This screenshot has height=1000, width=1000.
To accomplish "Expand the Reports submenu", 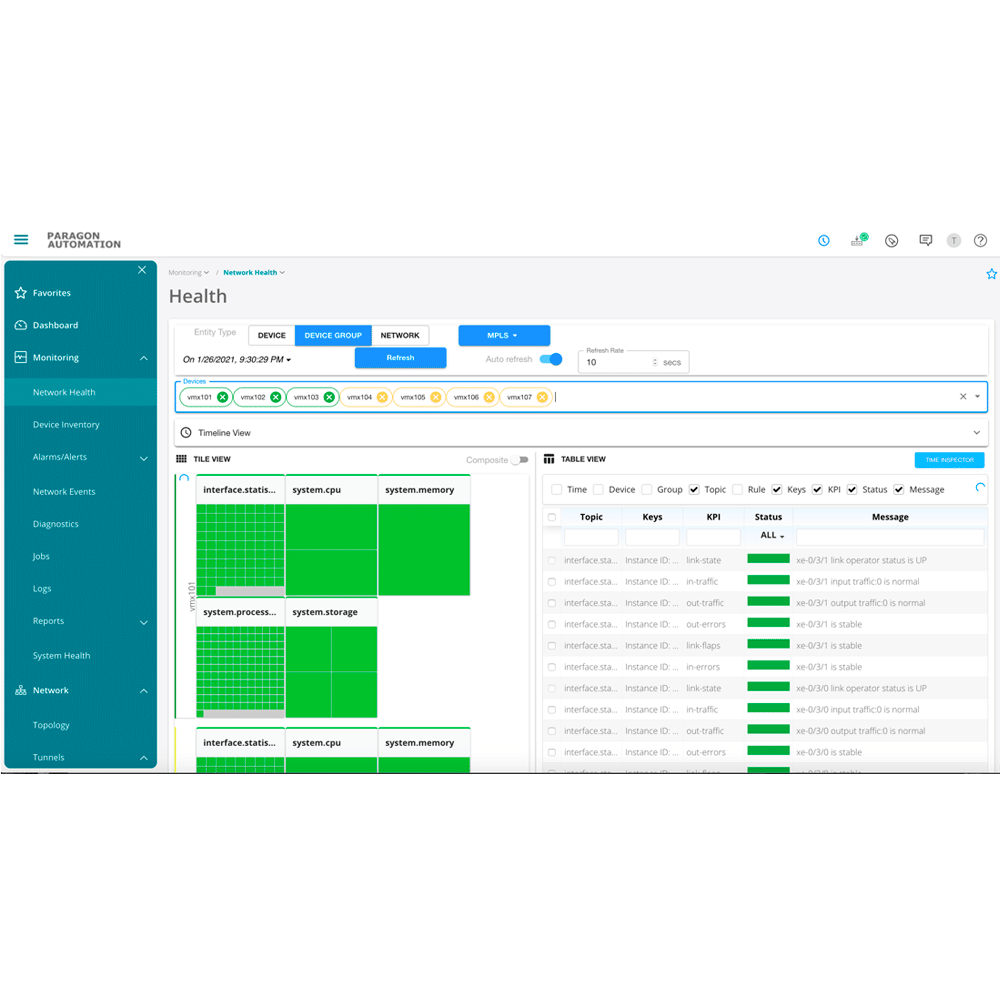I will tap(143, 622).
